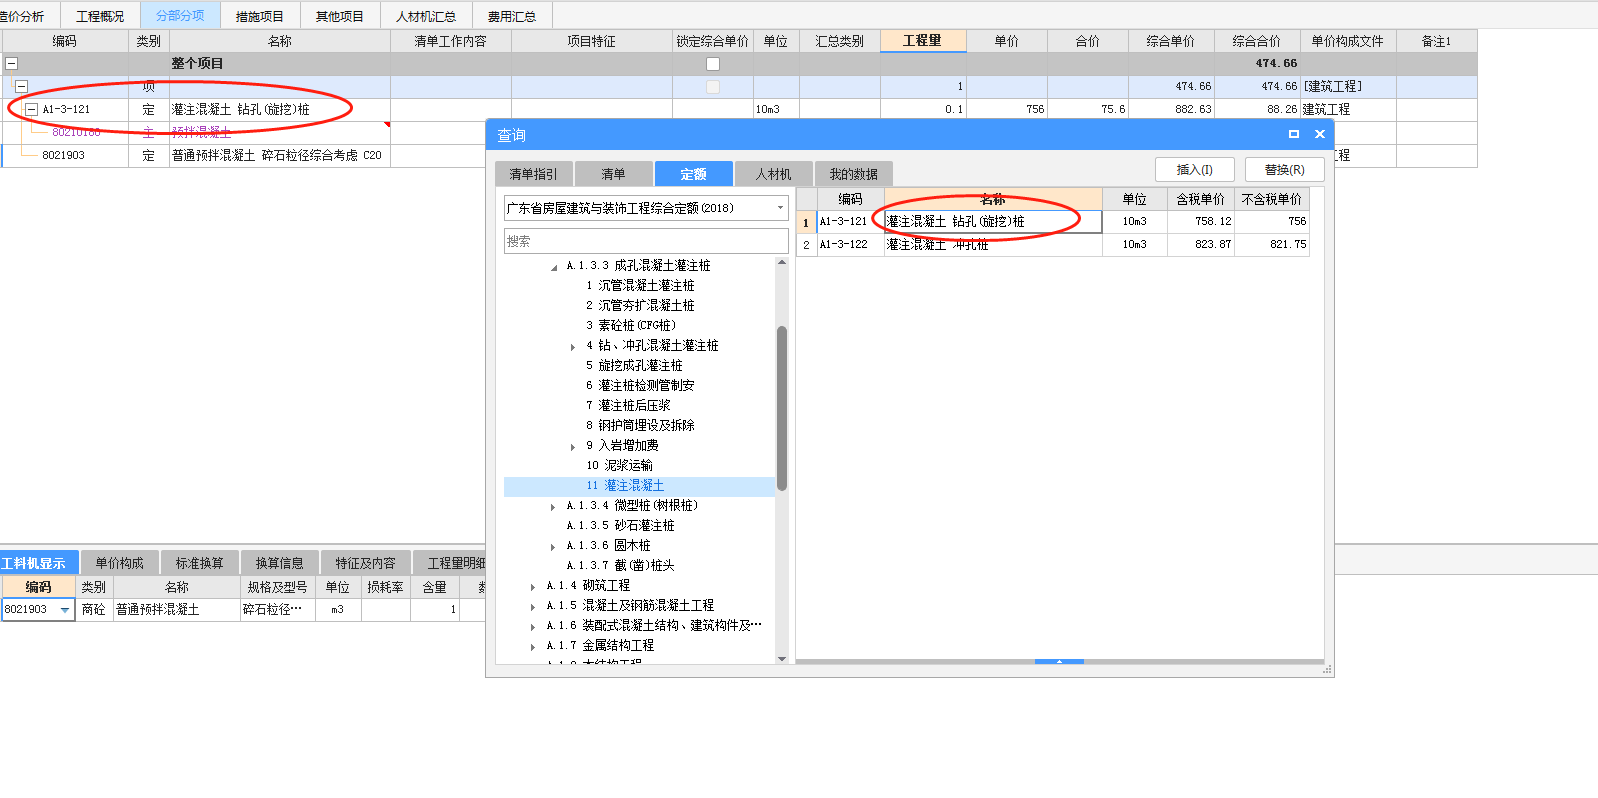1598x798 pixels.
Task: Toggle the 锁定综合单价 checkbox in the 项 row
Action: tap(713, 87)
